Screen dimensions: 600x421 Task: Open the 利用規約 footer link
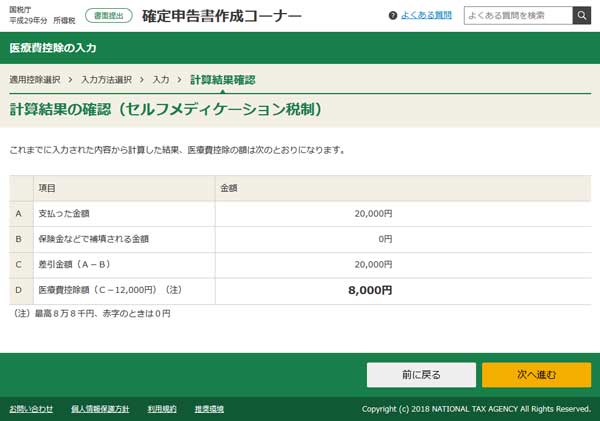[x=162, y=409]
